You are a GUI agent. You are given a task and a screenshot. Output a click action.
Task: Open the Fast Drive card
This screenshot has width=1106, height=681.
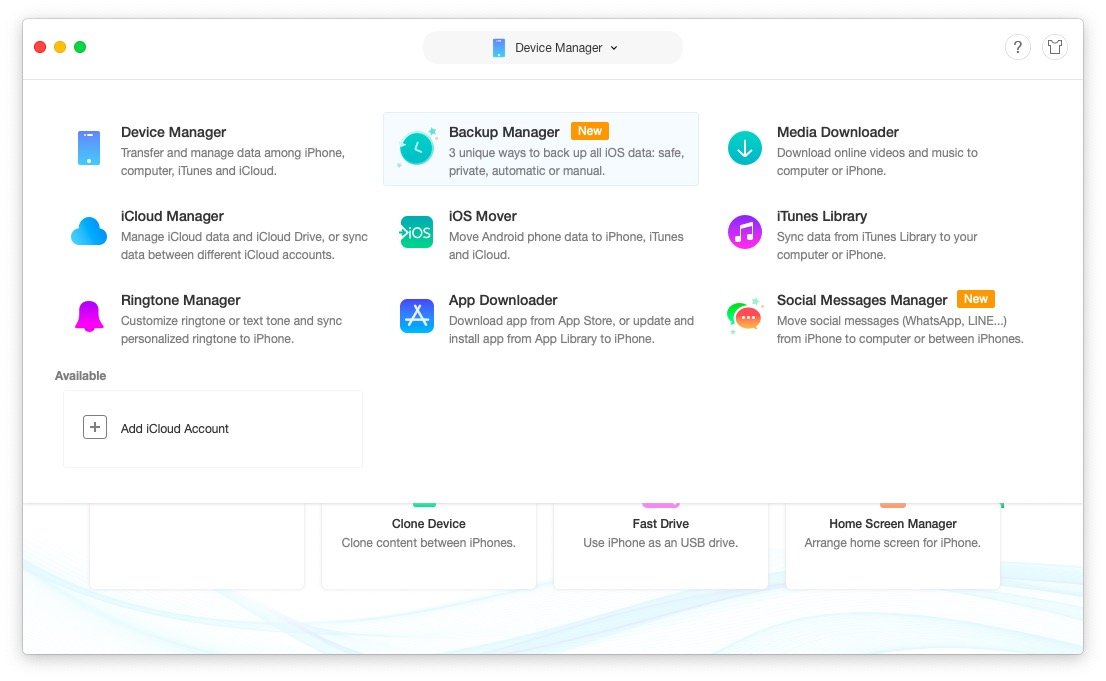(x=661, y=546)
